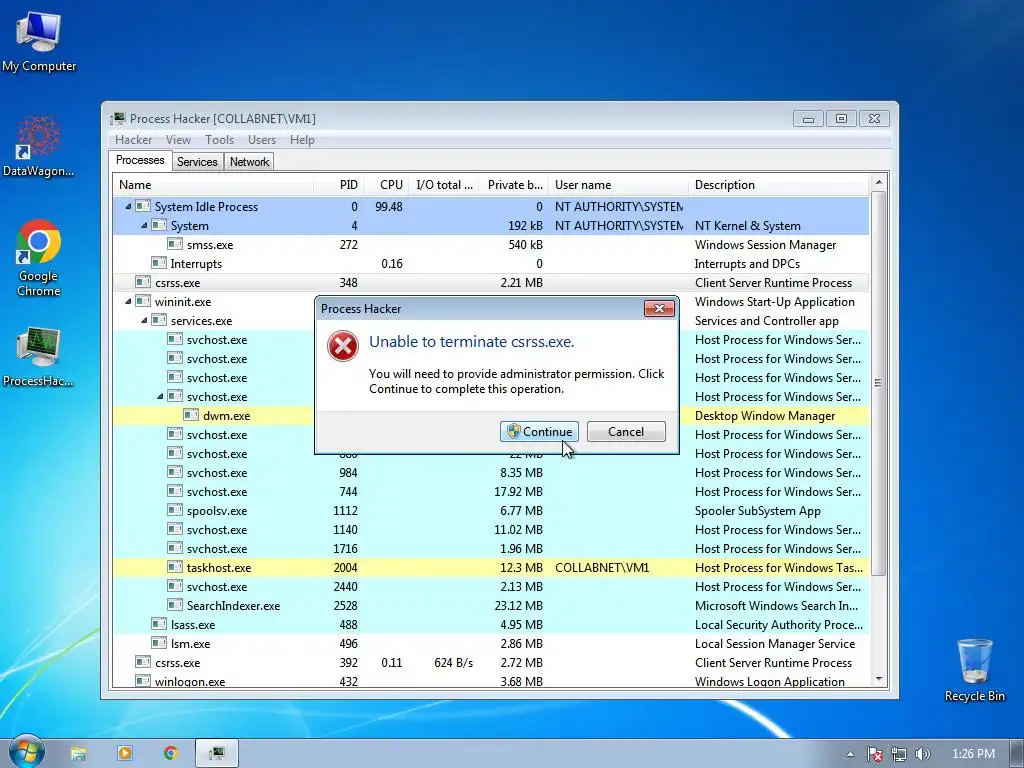Click the 1:26 PM taskbar clock
The image size is (1024, 768).
[974, 754]
